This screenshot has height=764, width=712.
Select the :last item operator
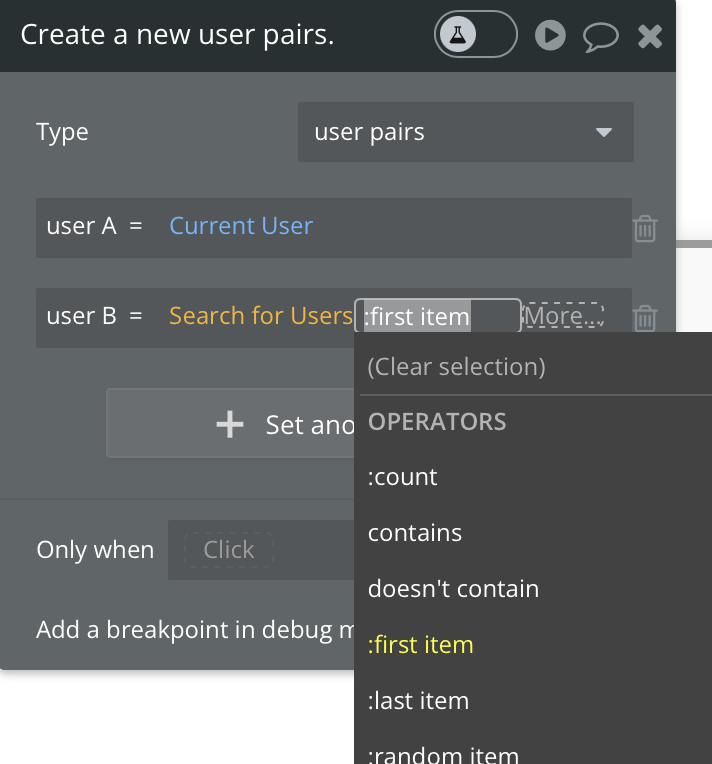(418, 701)
